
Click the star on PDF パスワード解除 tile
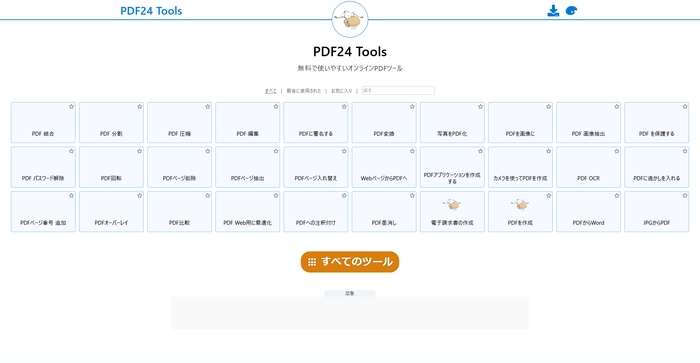pyautogui.click(x=71, y=151)
